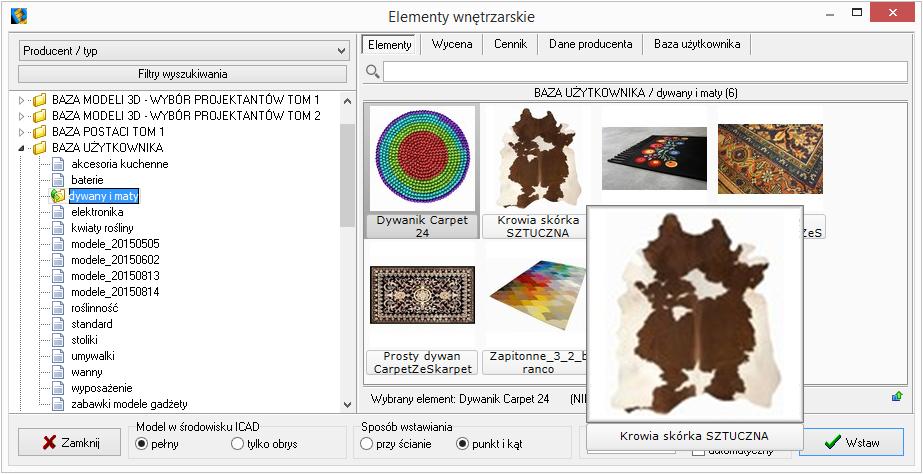
Task: Expand BAZA POSTACI TOM 1 node
Action: click(22, 132)
